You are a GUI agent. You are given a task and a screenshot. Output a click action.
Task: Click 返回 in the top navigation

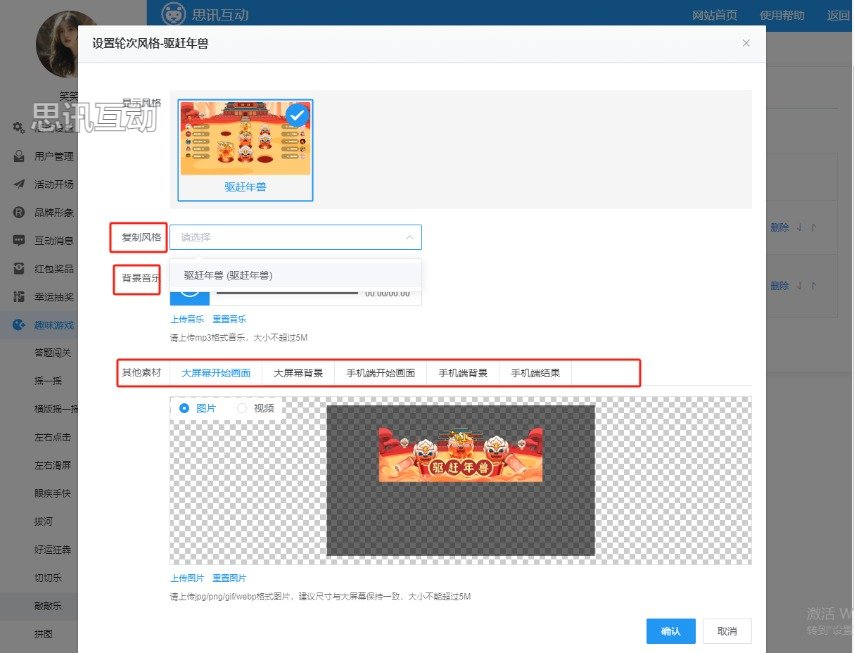pyautogui.click(x=838, y=15)
